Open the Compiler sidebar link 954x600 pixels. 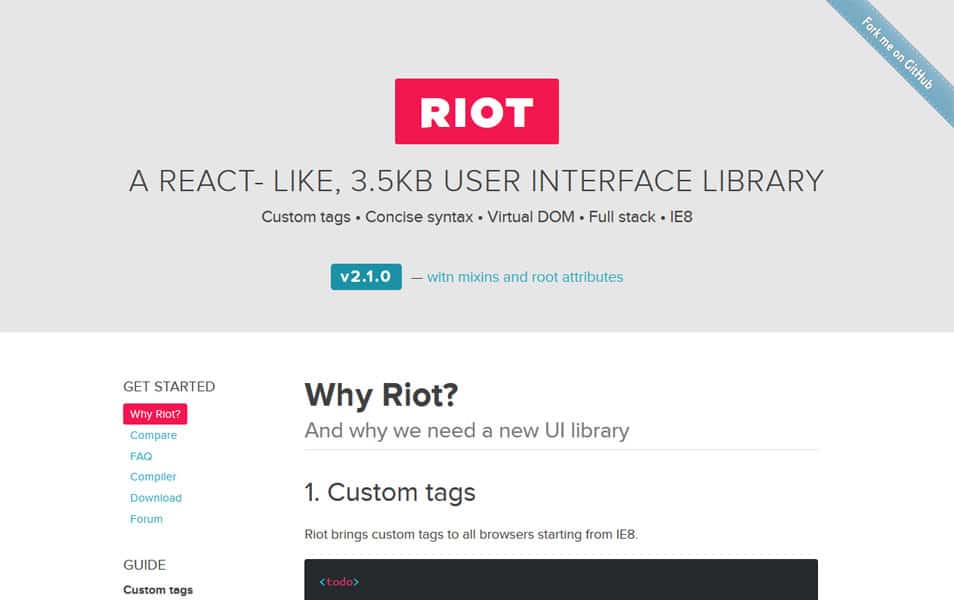coord(153,476)
